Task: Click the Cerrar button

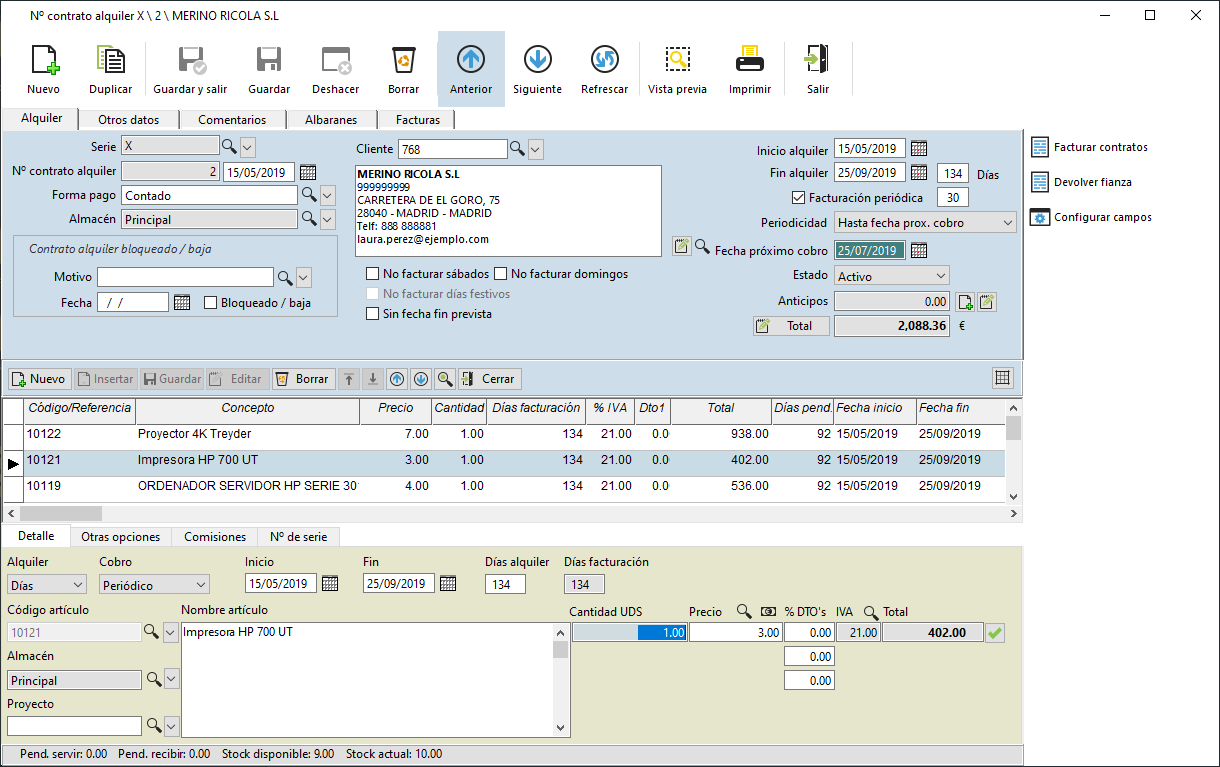Action: tap(490, 379)
